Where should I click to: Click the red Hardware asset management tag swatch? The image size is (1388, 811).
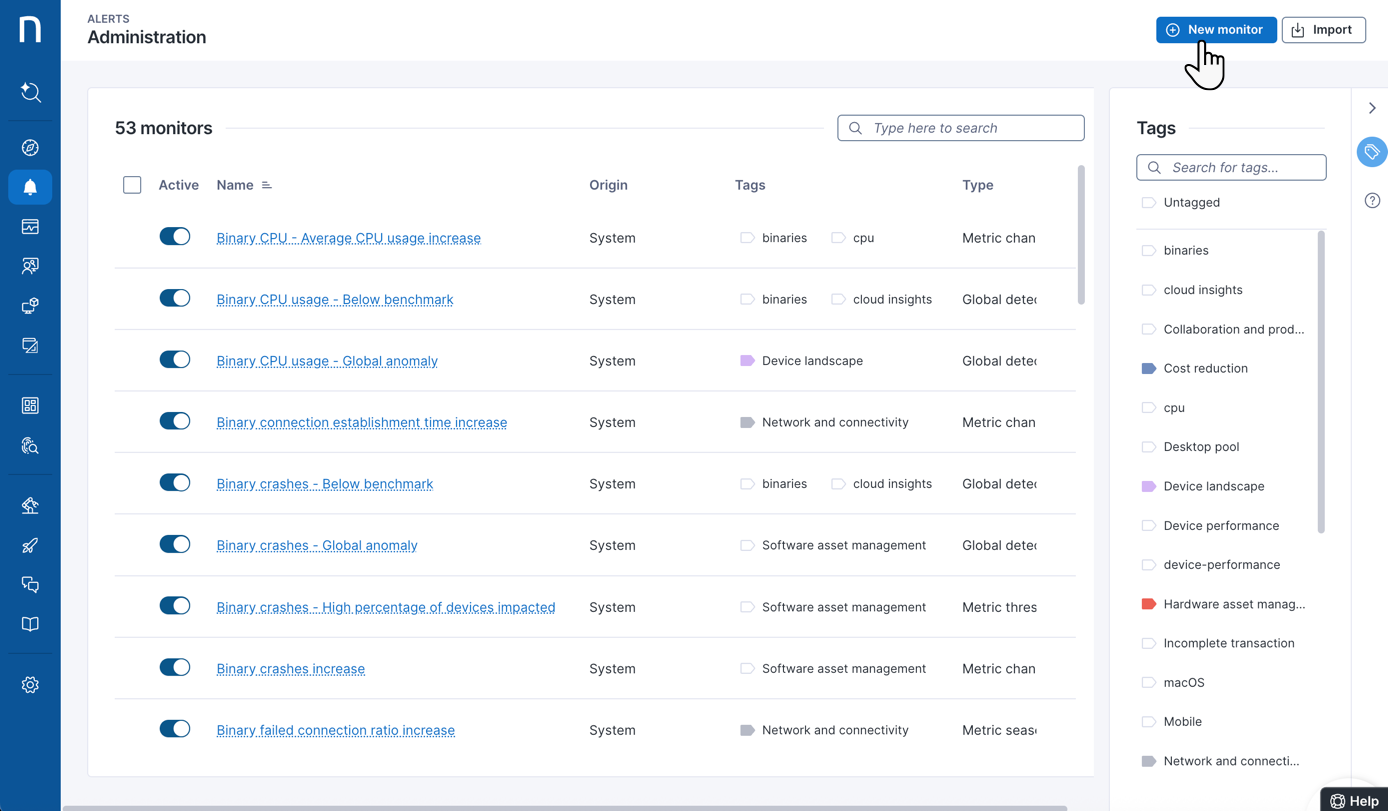coord(1149,604)
